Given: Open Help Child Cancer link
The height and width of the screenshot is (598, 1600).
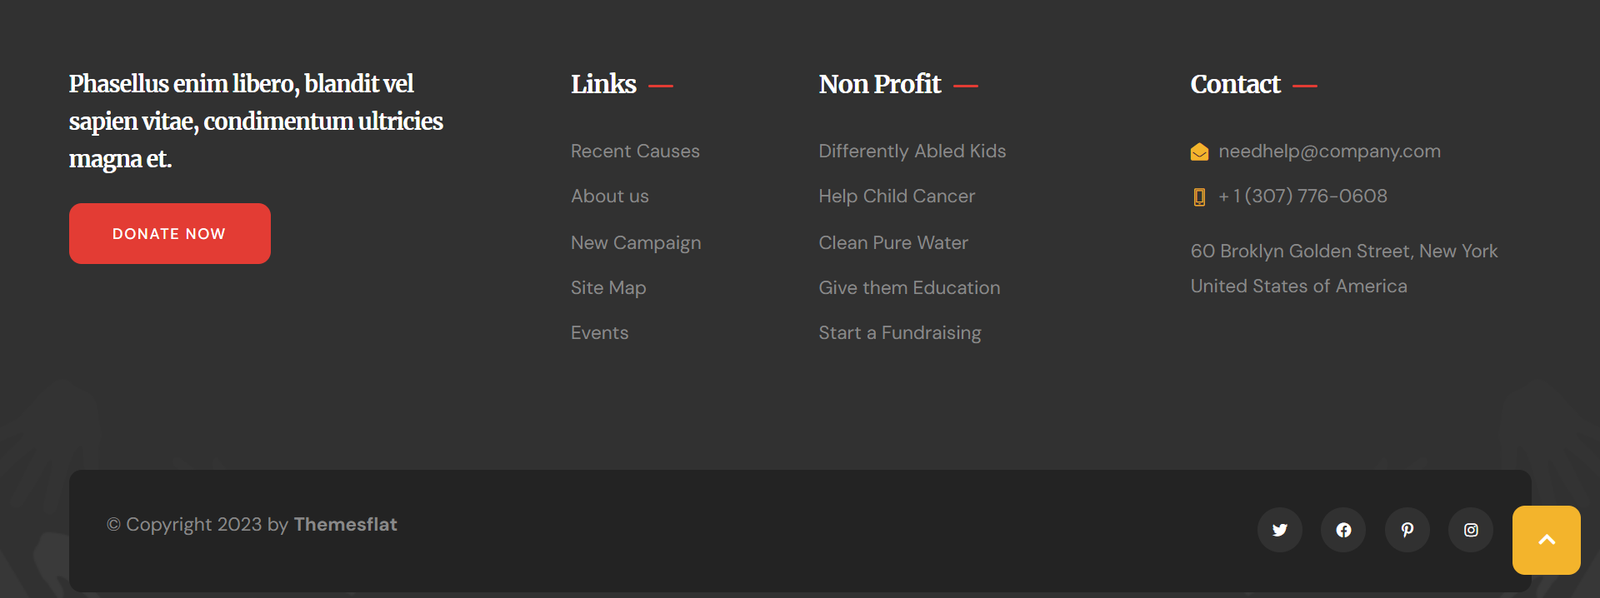Looking at the screenshot, I should click(x=897, y=196).
